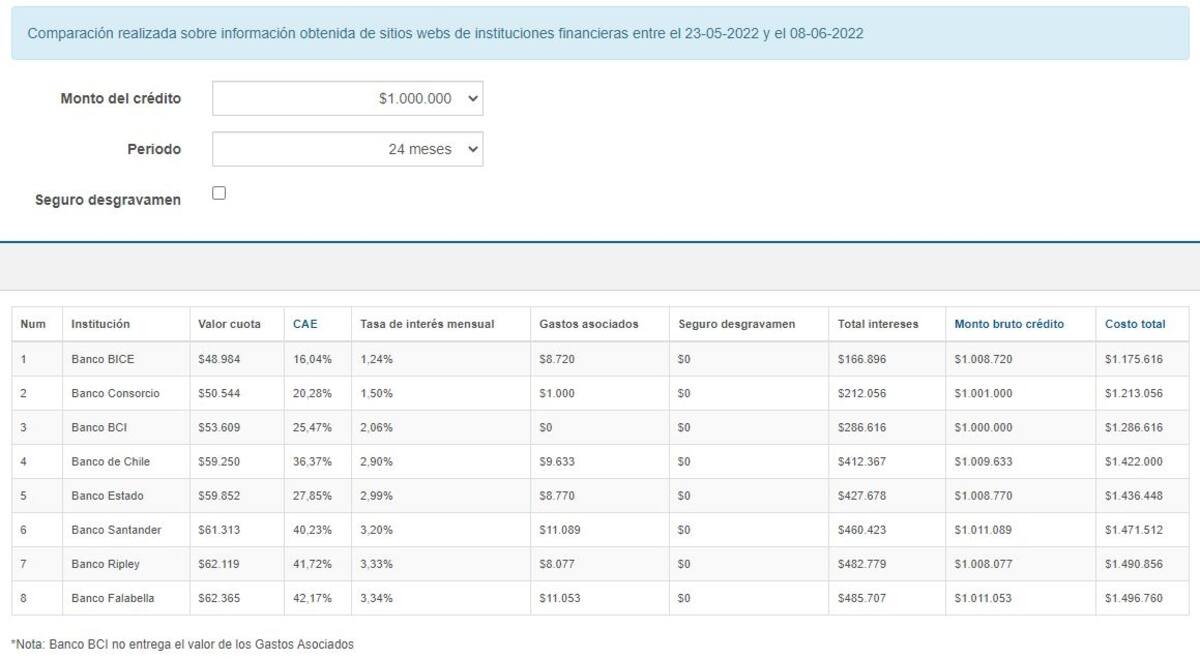Viewport: 1200px width, 659px height.
Task: Click the Institución column header
Action: coord(100,324)
